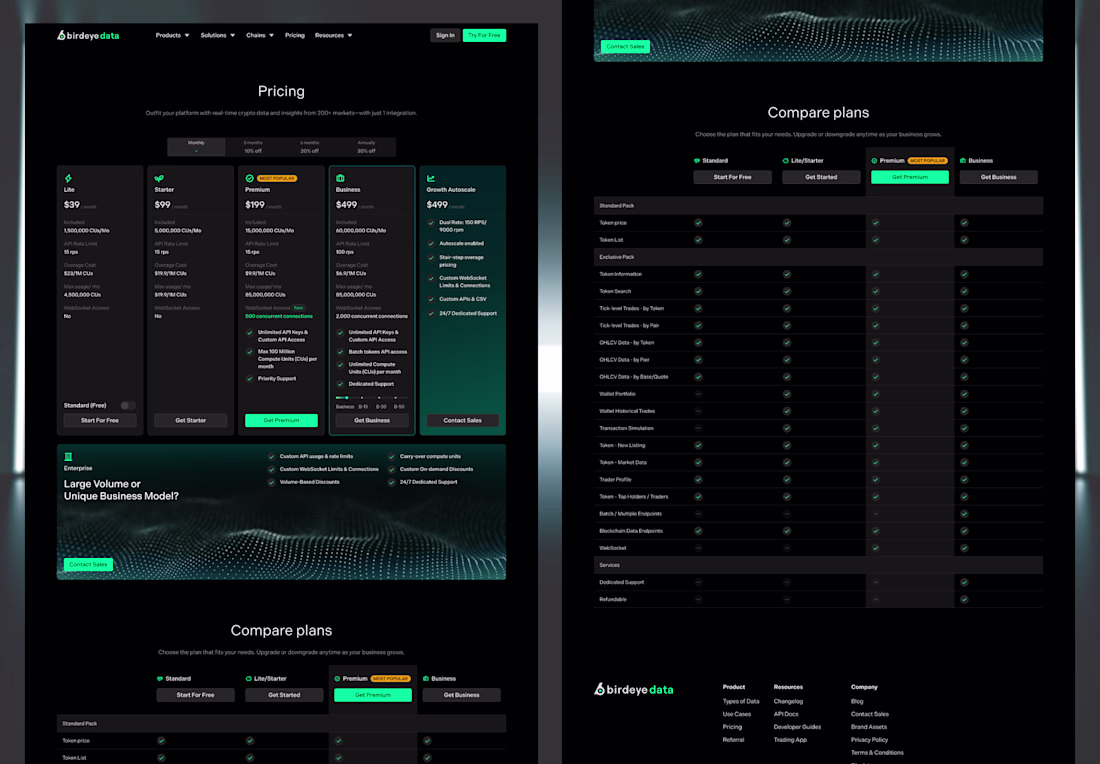
Task: Open the API Docs footer link
Action: coord(786,714)
